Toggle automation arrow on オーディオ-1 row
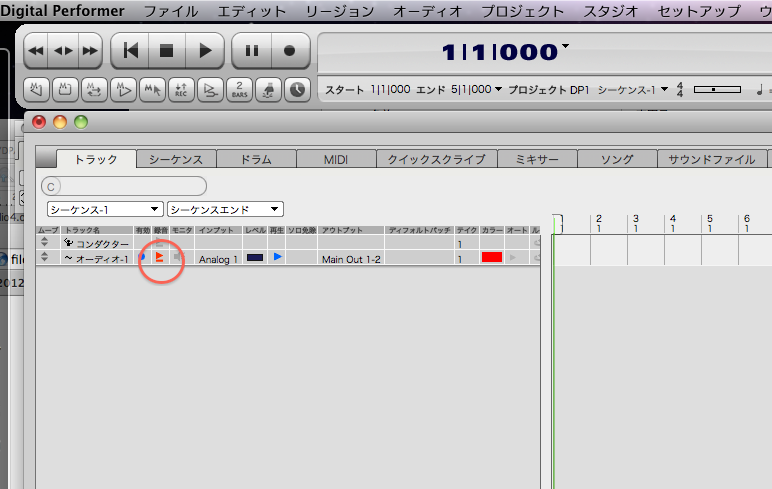This screenshot has width=772, height=489. (513, 258)
